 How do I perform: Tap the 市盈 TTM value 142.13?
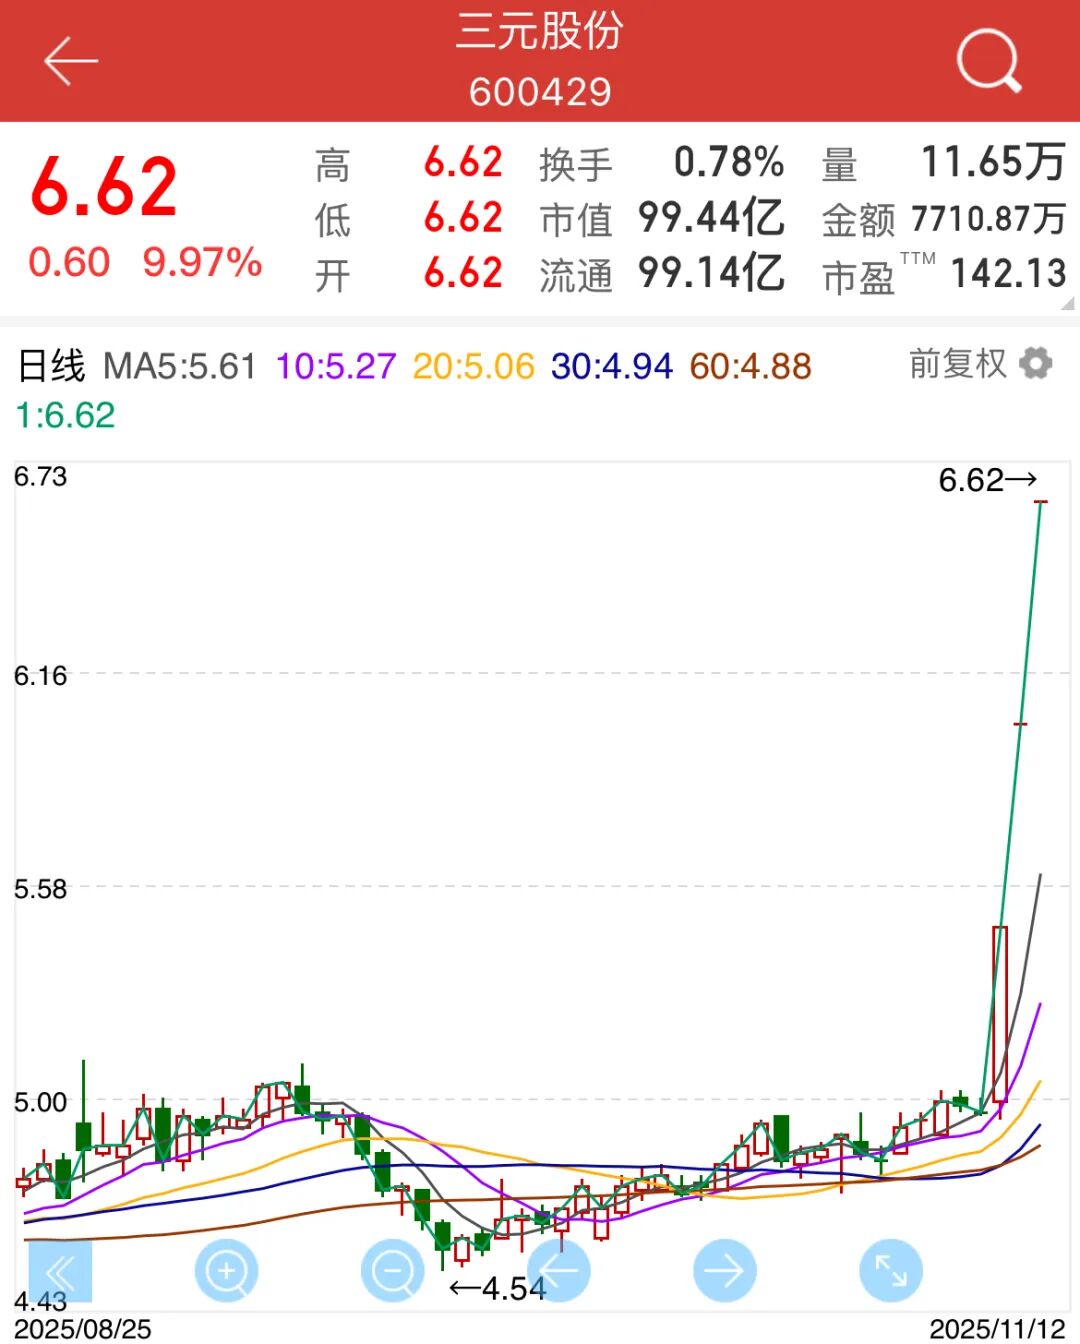(1008, 273)
